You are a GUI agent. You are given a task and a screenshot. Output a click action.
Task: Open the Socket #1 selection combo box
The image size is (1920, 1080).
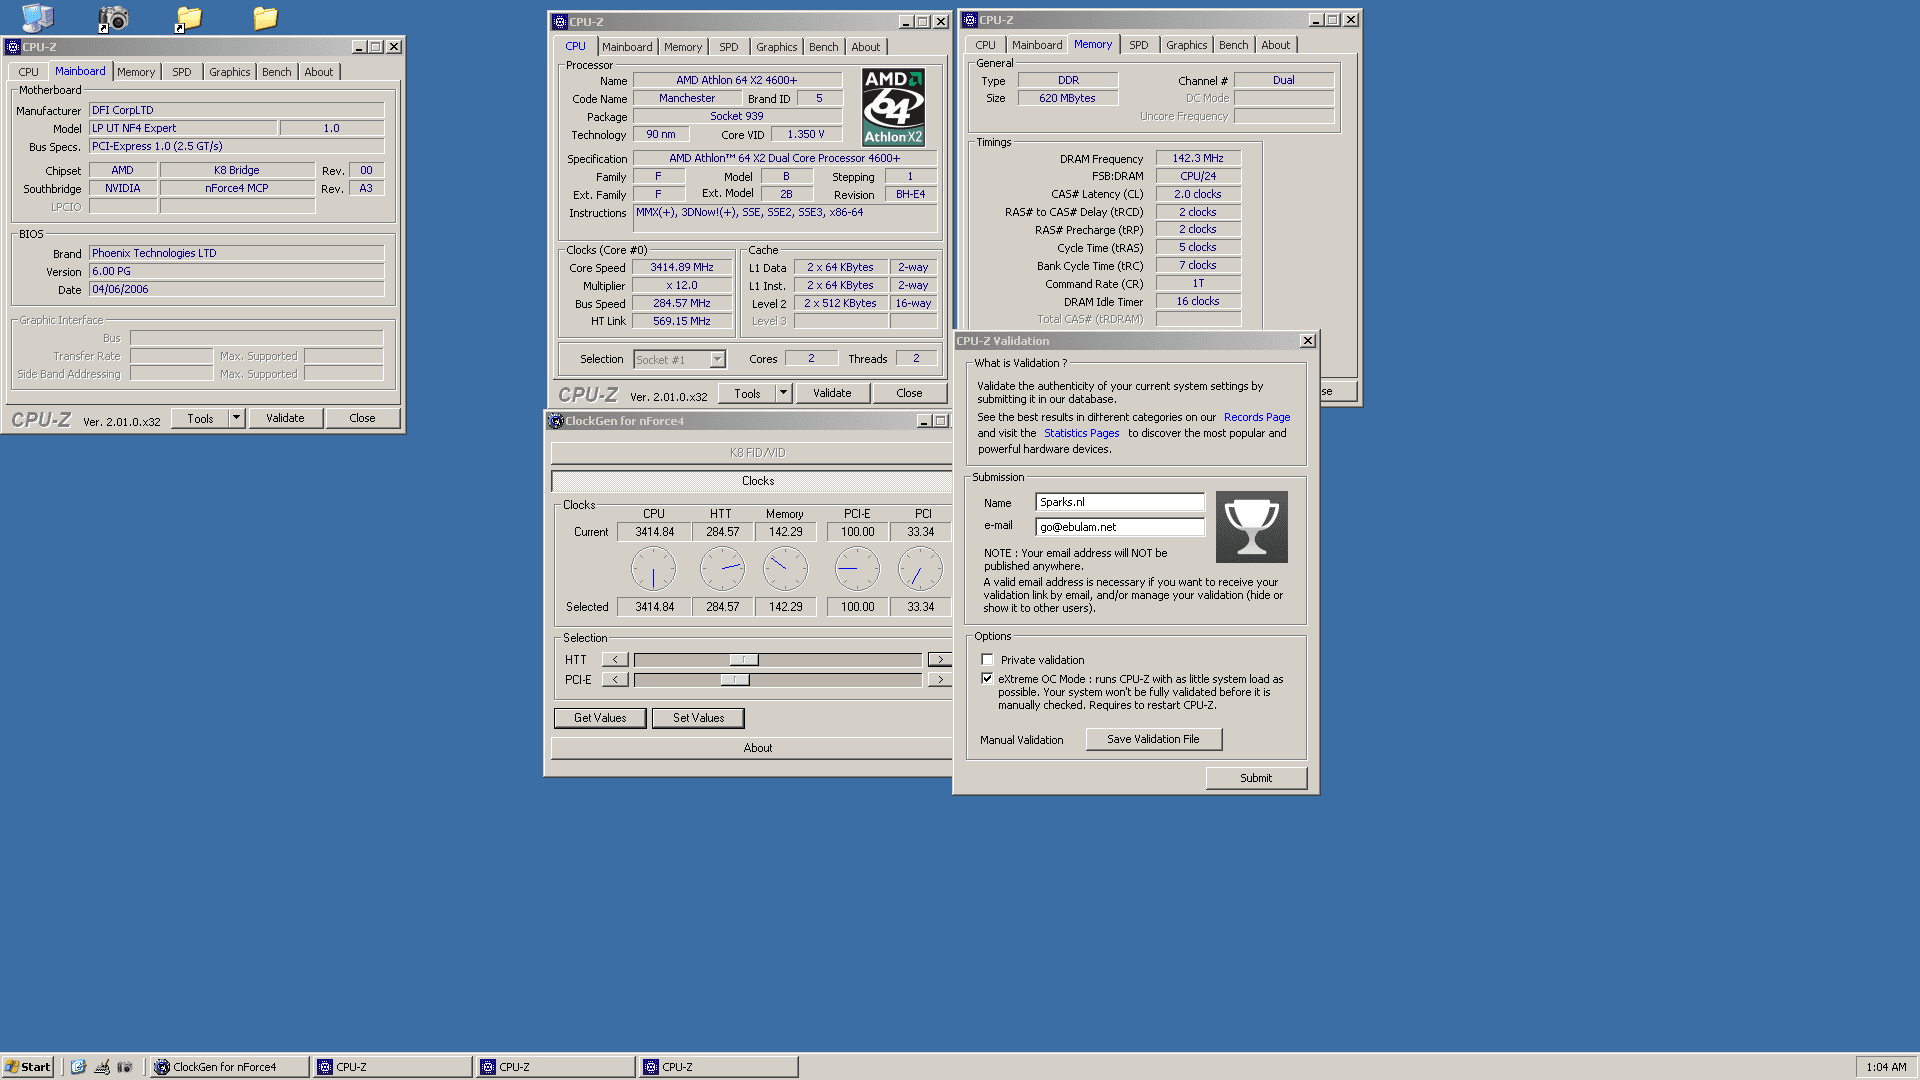pyautogui.click(x=679, y=360)
